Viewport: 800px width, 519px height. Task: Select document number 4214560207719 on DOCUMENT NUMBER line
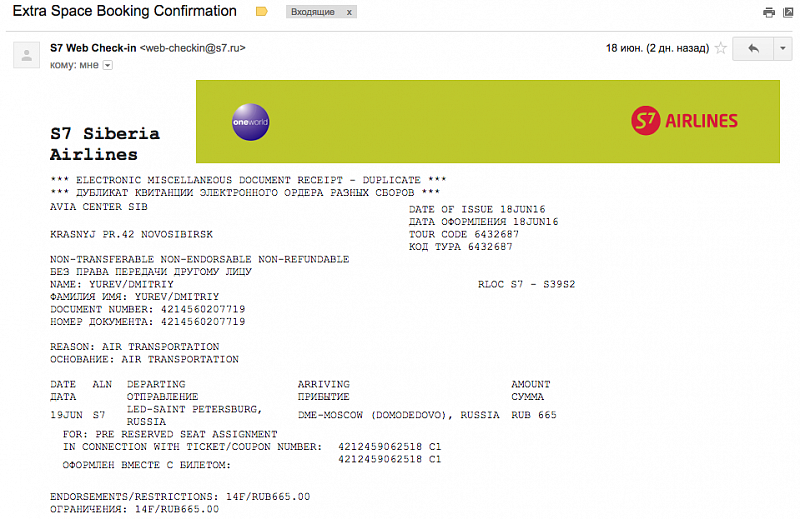pos(203,309)
